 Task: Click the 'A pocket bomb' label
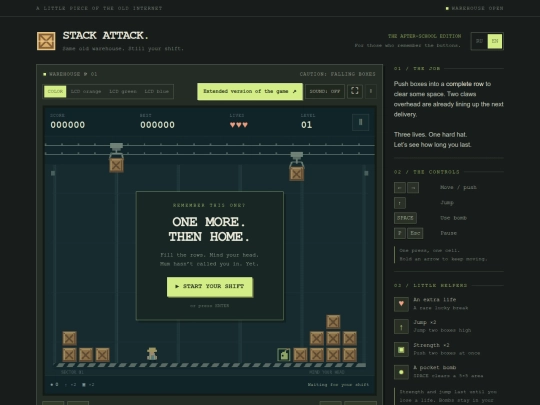(435, 367)
